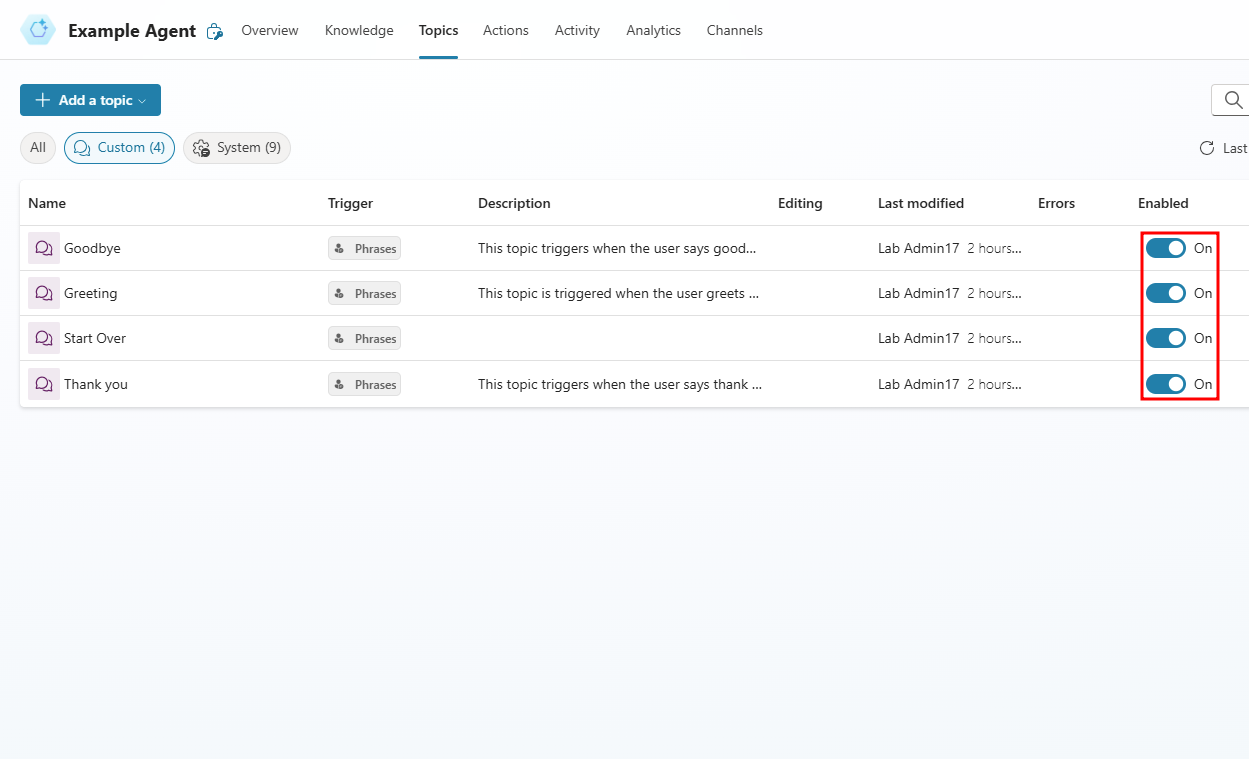Image resolution: width=1249 pixels, height=759 pixels.
Task: Switch to the Analytics tab
Action: click(653, 30)
